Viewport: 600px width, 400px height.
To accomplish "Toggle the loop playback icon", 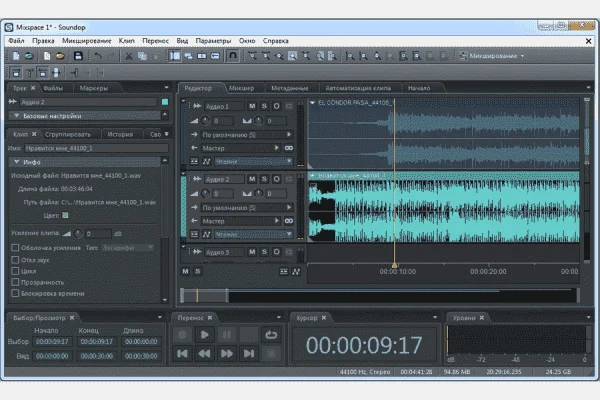I will [271, 335].
